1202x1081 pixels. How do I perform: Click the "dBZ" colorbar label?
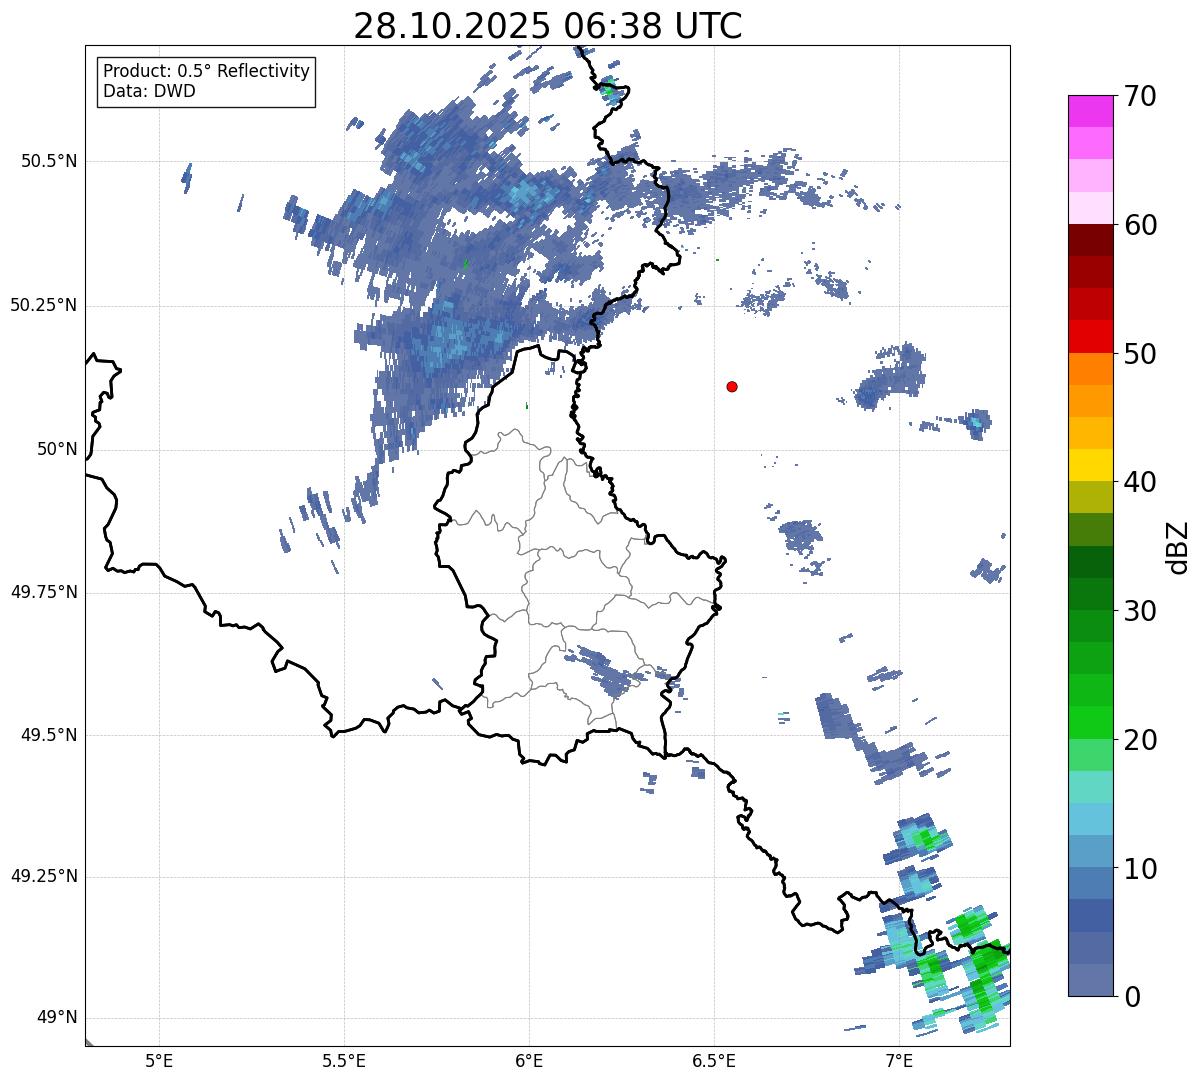(x=1179, y=547)
